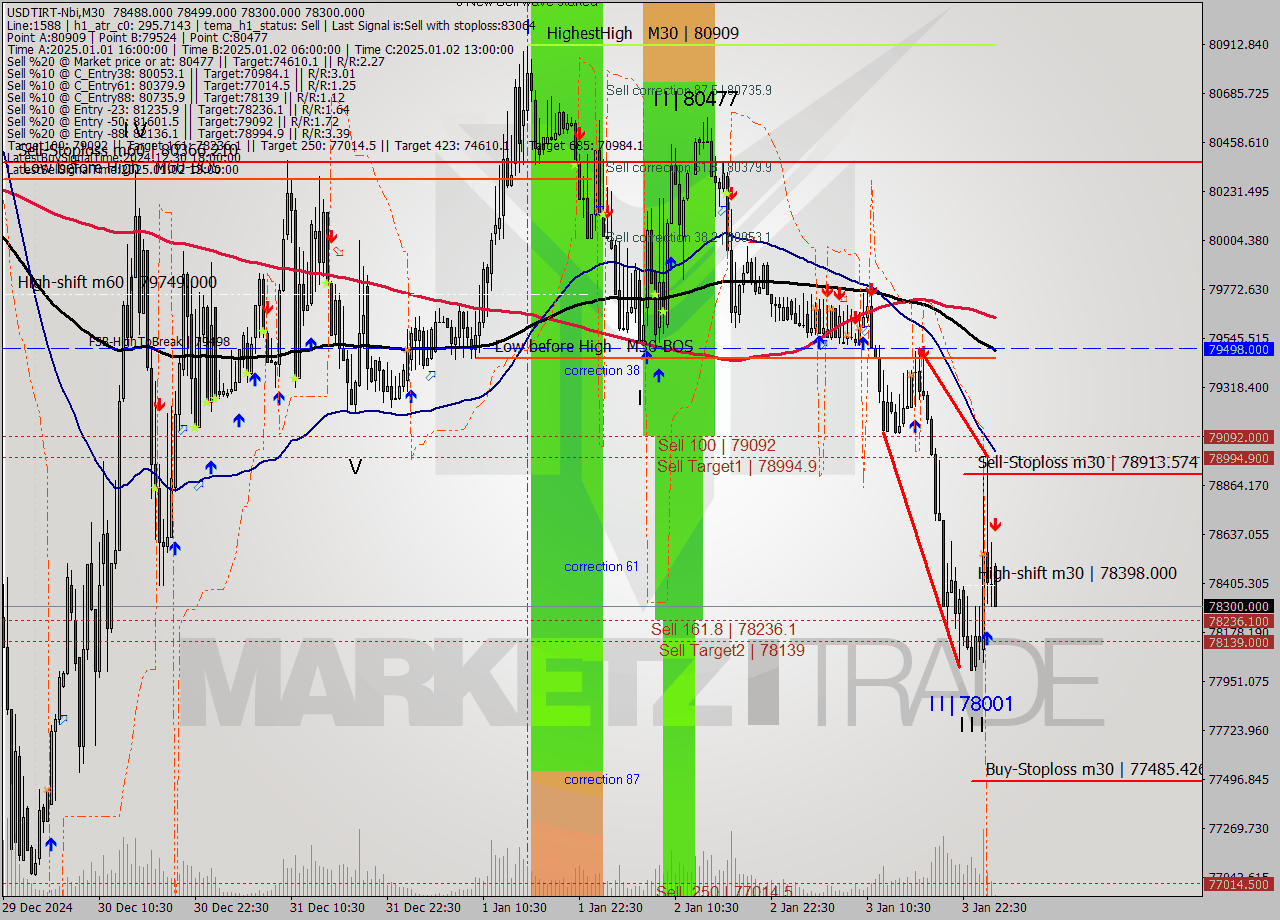Click 'FSB-HighToBreak | 79498' label
The image size is (1280, 920).
point(159,342)
